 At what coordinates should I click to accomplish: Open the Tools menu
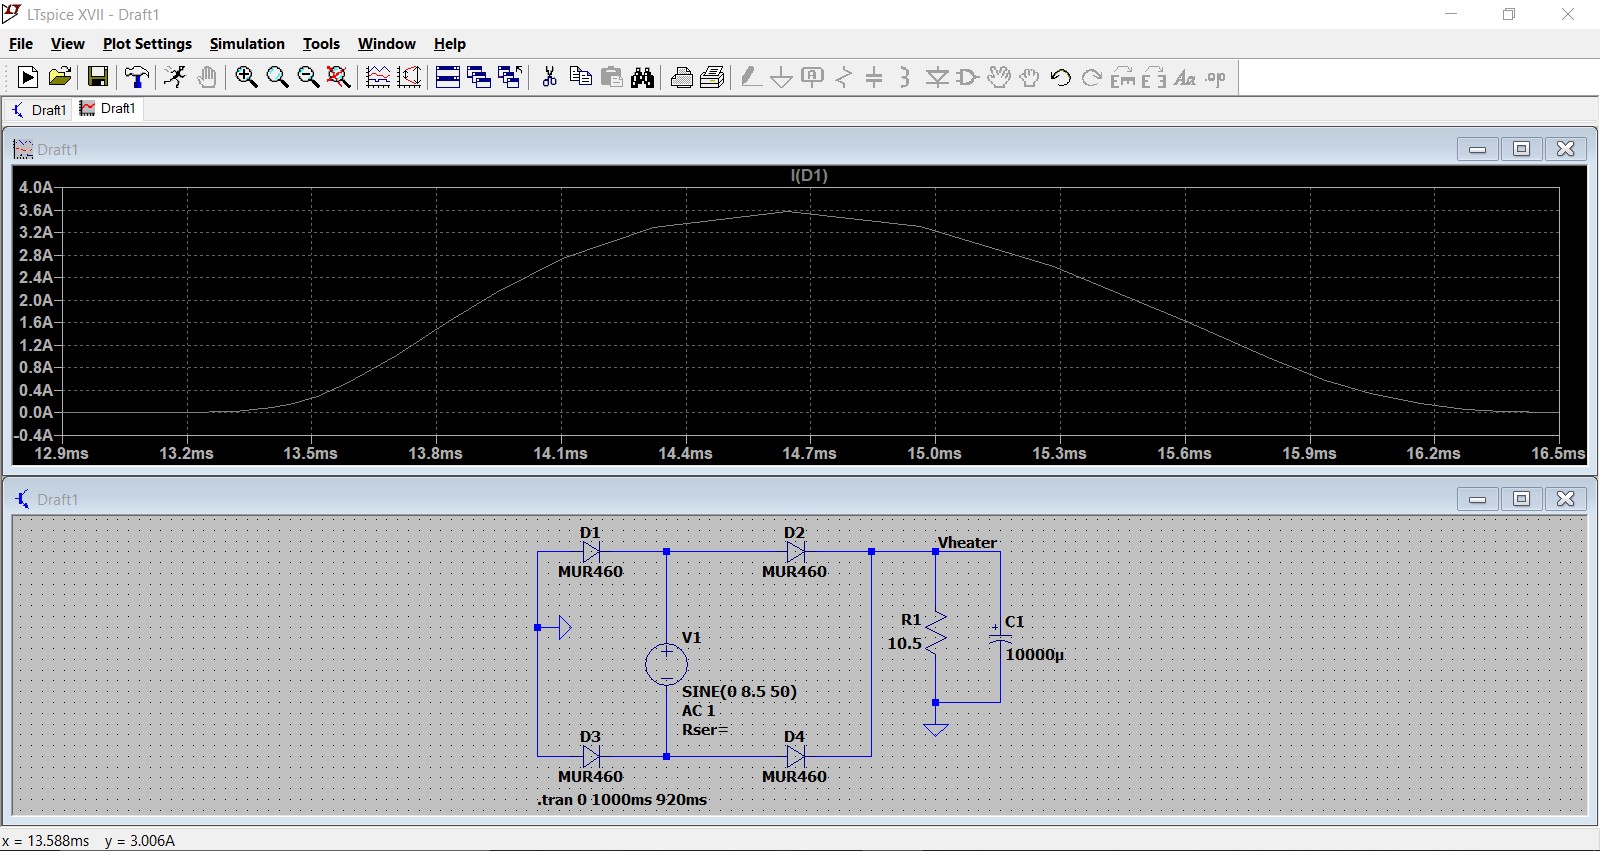point(321,44)
